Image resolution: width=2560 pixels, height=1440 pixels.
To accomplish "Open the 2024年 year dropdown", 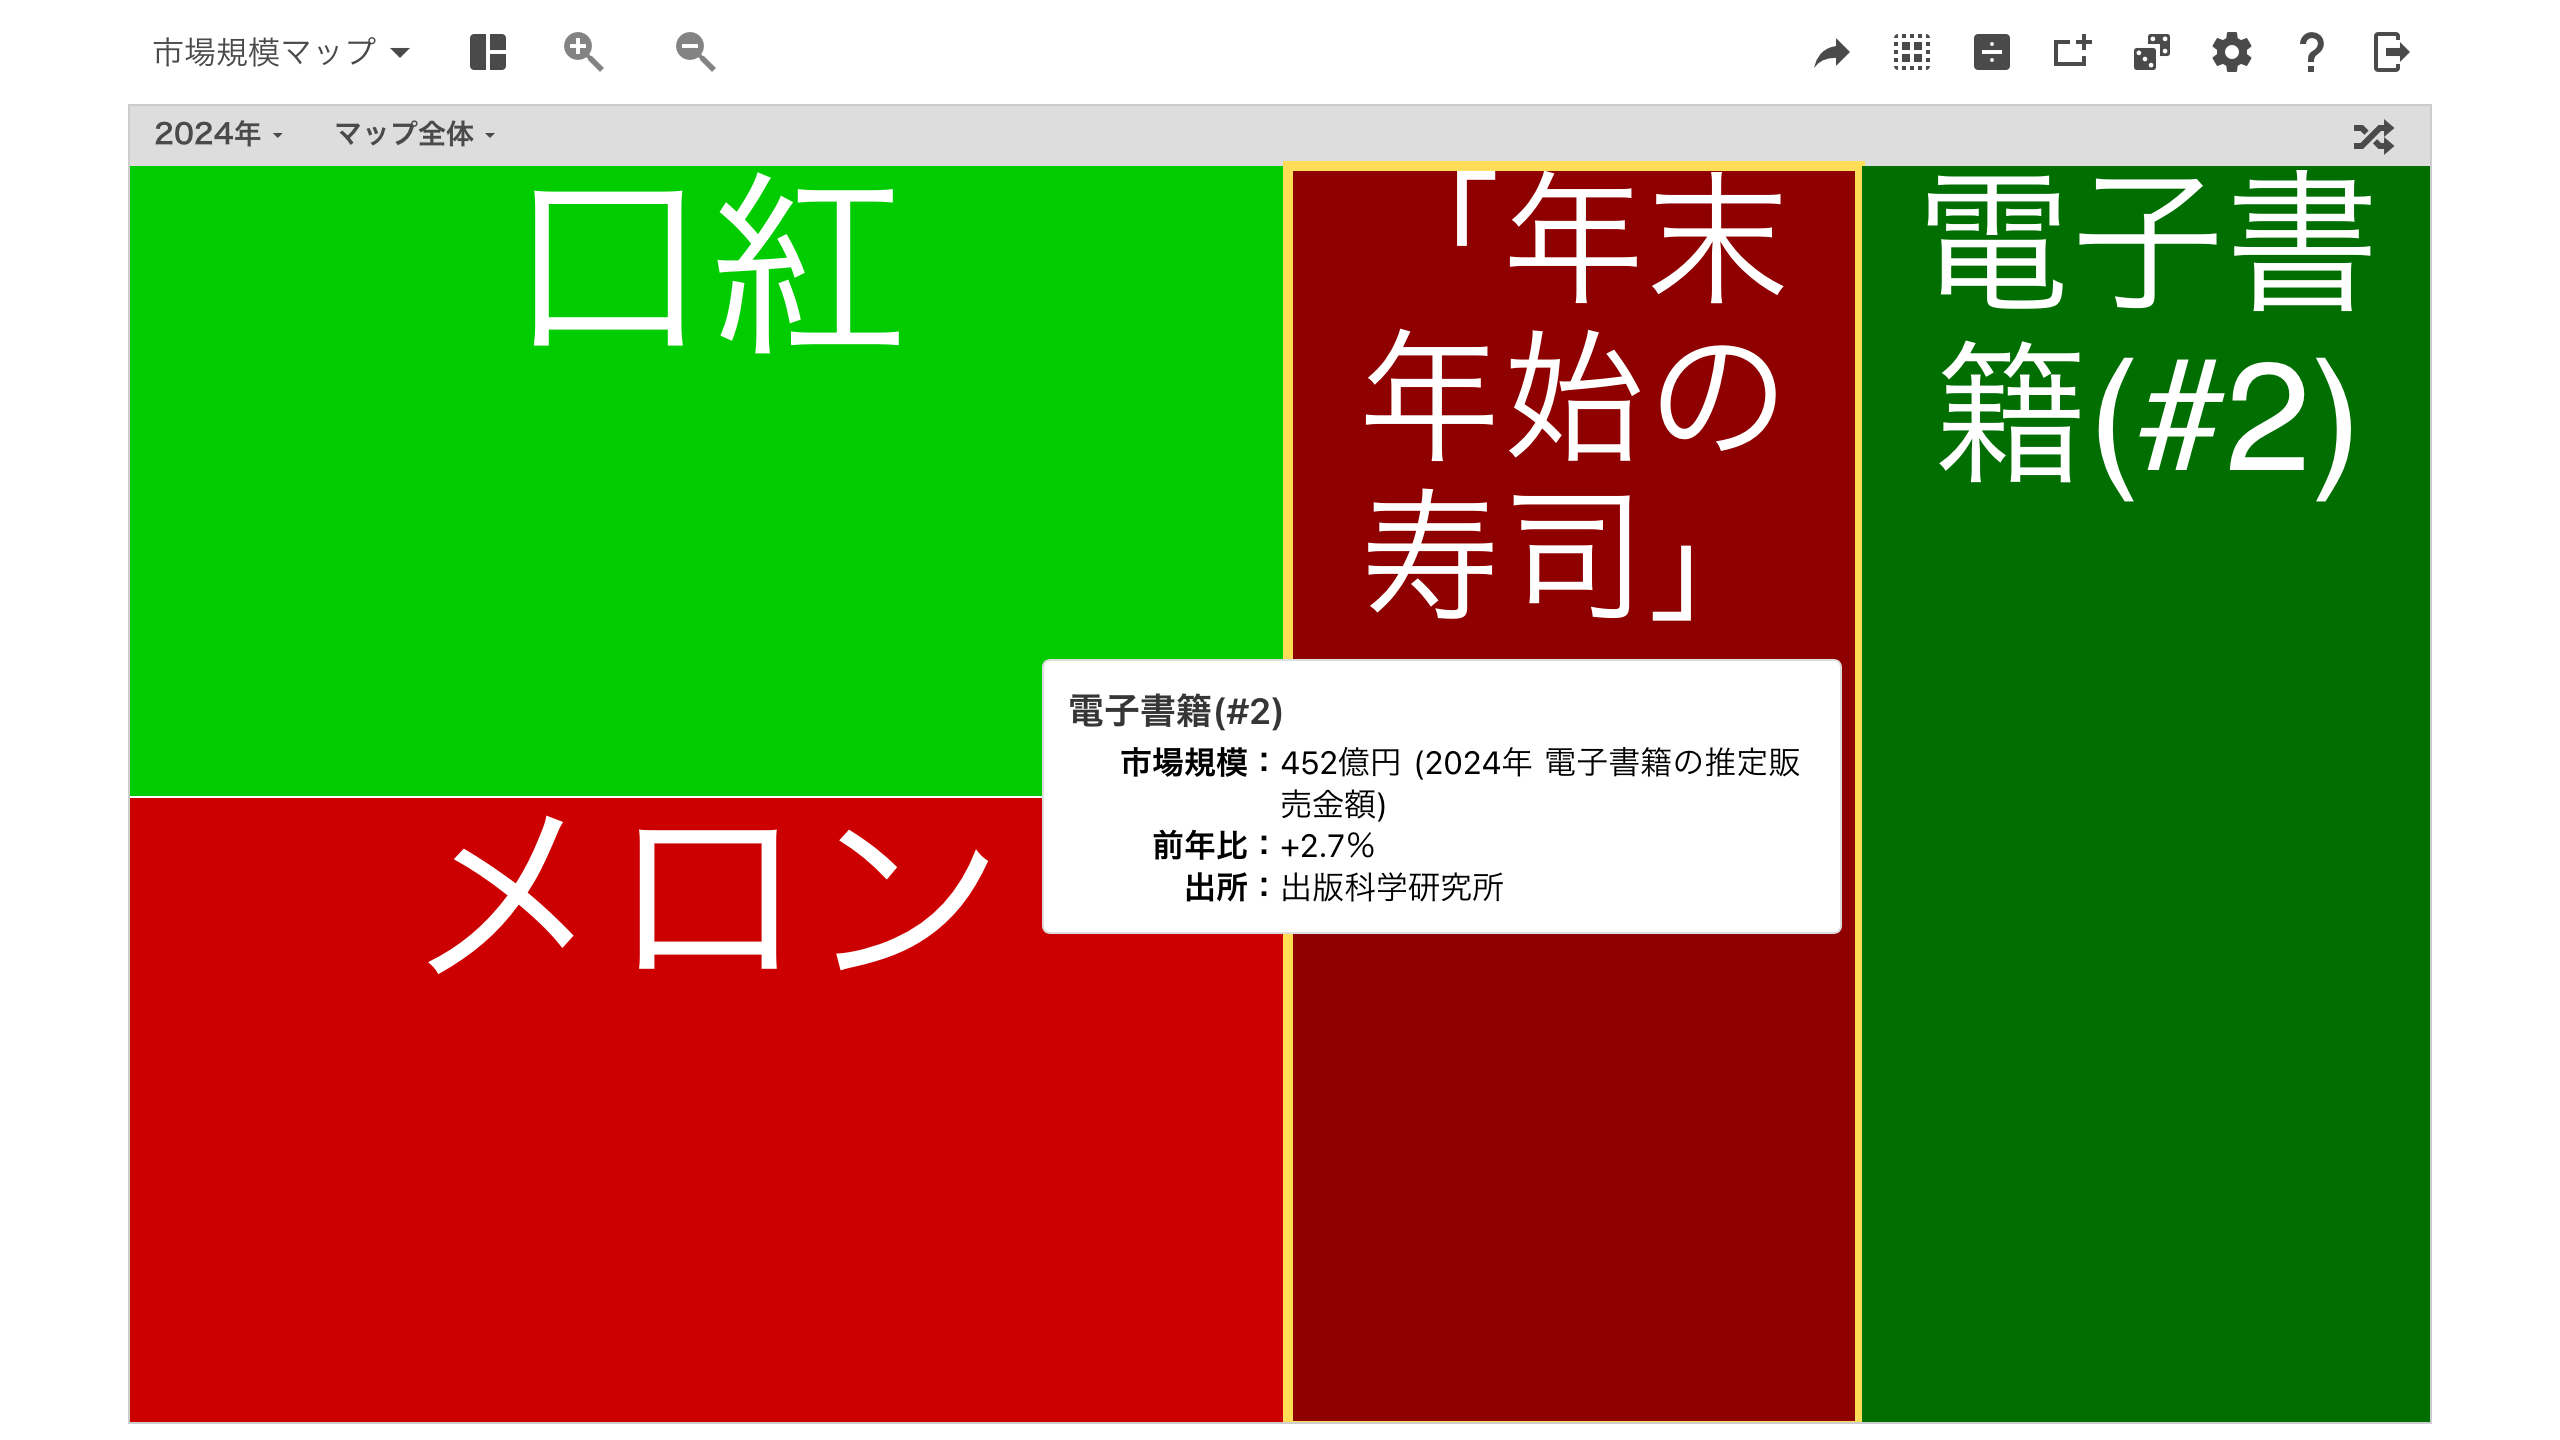I will click(x=218, y=134).
